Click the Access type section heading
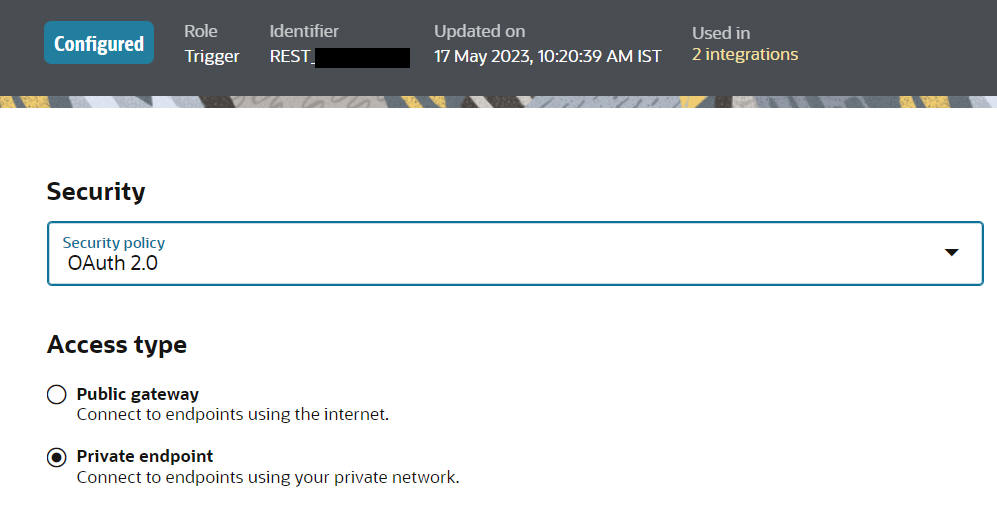Screen dimensions: 997x513 point(117,344)
